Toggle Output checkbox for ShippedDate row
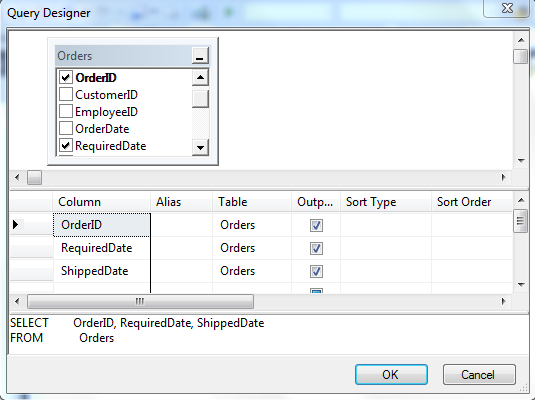 click(x=316, y=271)
